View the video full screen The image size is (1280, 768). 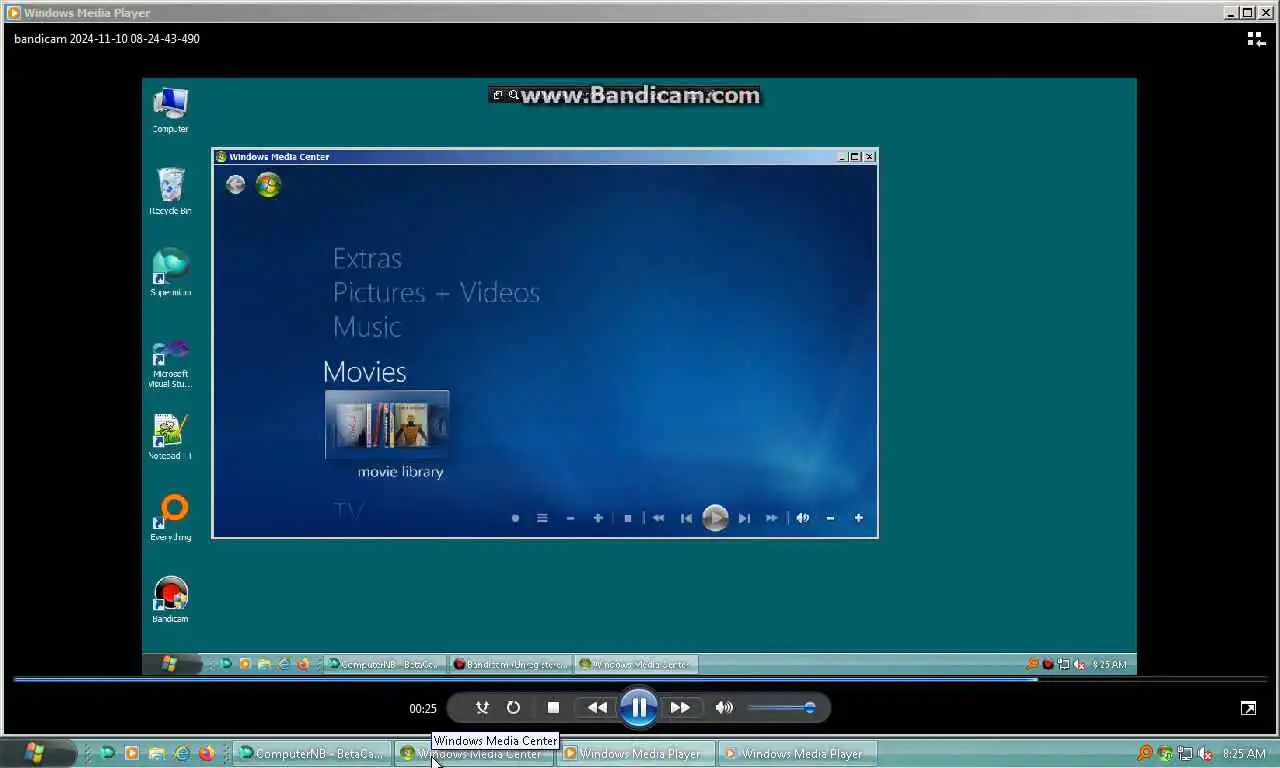point(1248,708)
